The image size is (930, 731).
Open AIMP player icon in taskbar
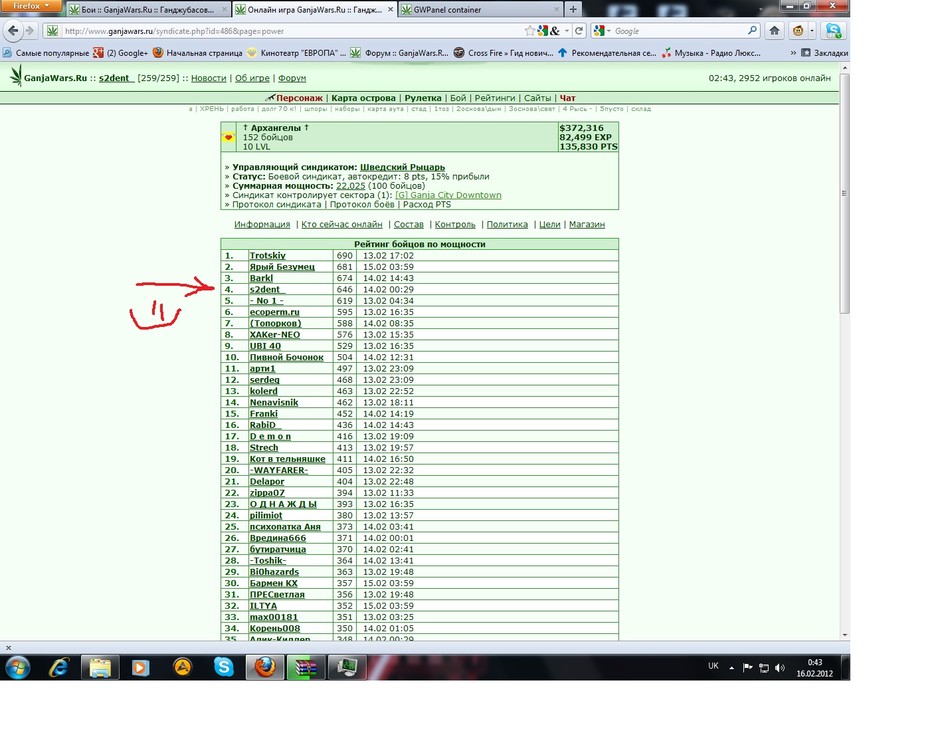182,668
